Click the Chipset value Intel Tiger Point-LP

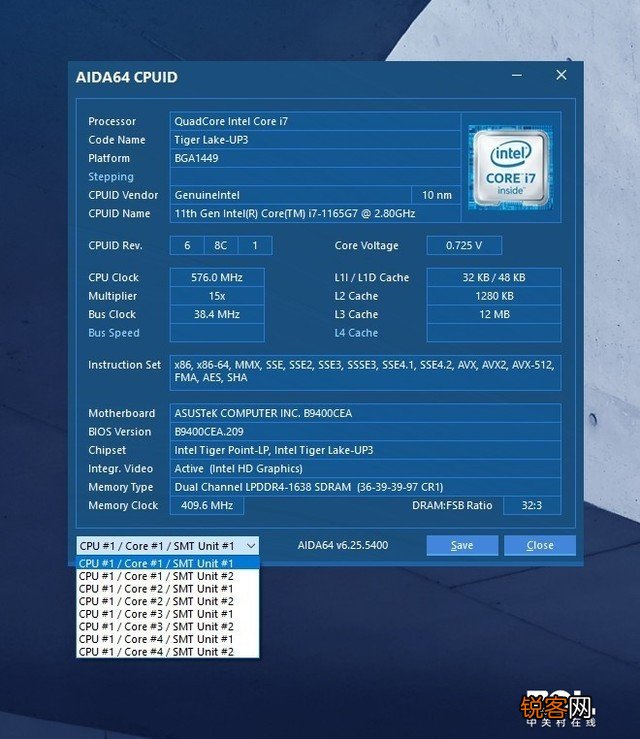click(x=365, y=450)
